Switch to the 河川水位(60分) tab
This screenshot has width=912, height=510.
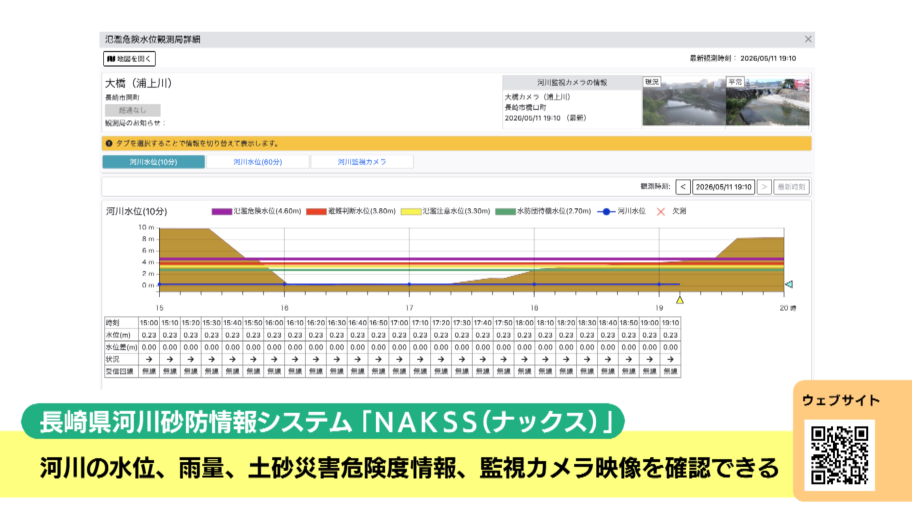(258, 162)
